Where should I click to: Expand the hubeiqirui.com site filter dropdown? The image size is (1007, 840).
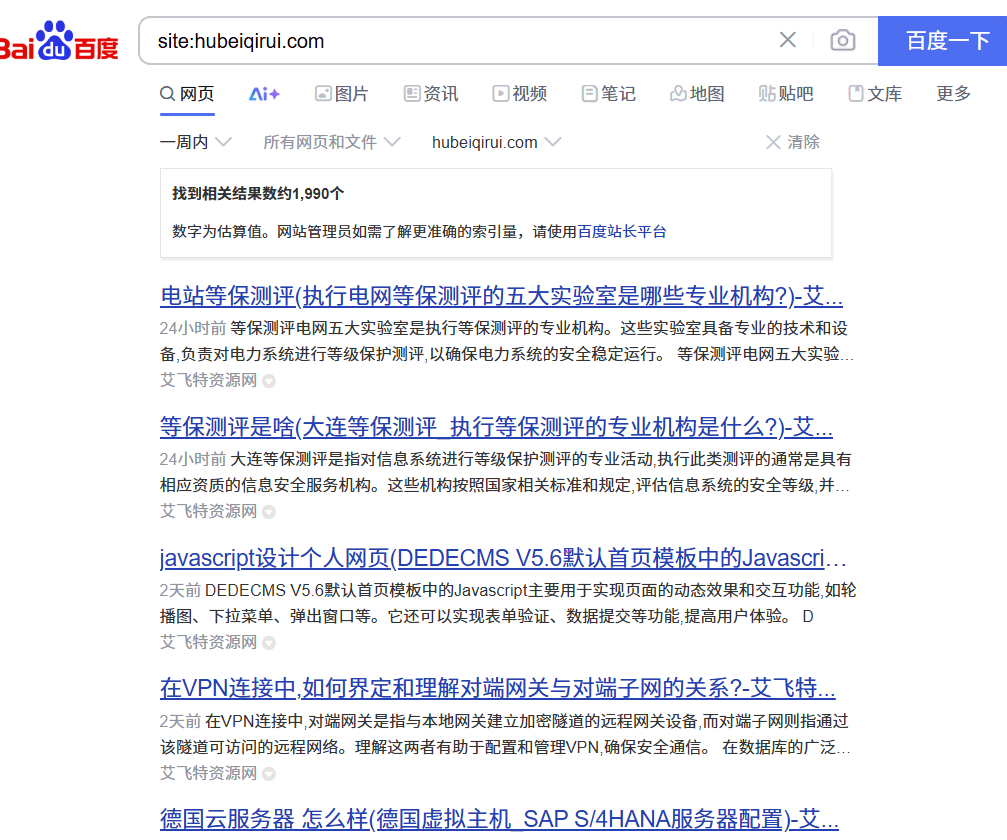[496, 142]
